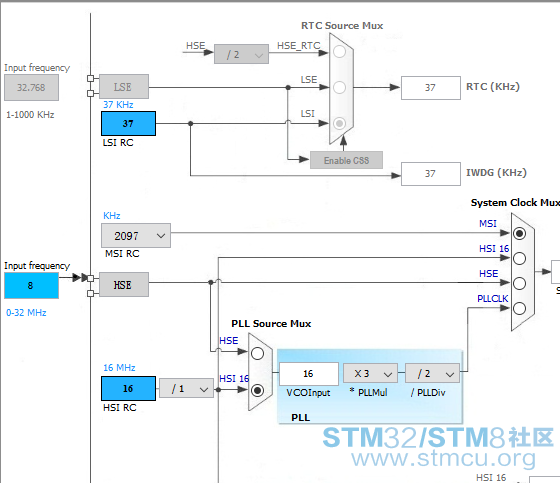The height and width of the screenshot is (483, 560).
Task: Click the HSI RC 16 block
Action: point(128,388)
